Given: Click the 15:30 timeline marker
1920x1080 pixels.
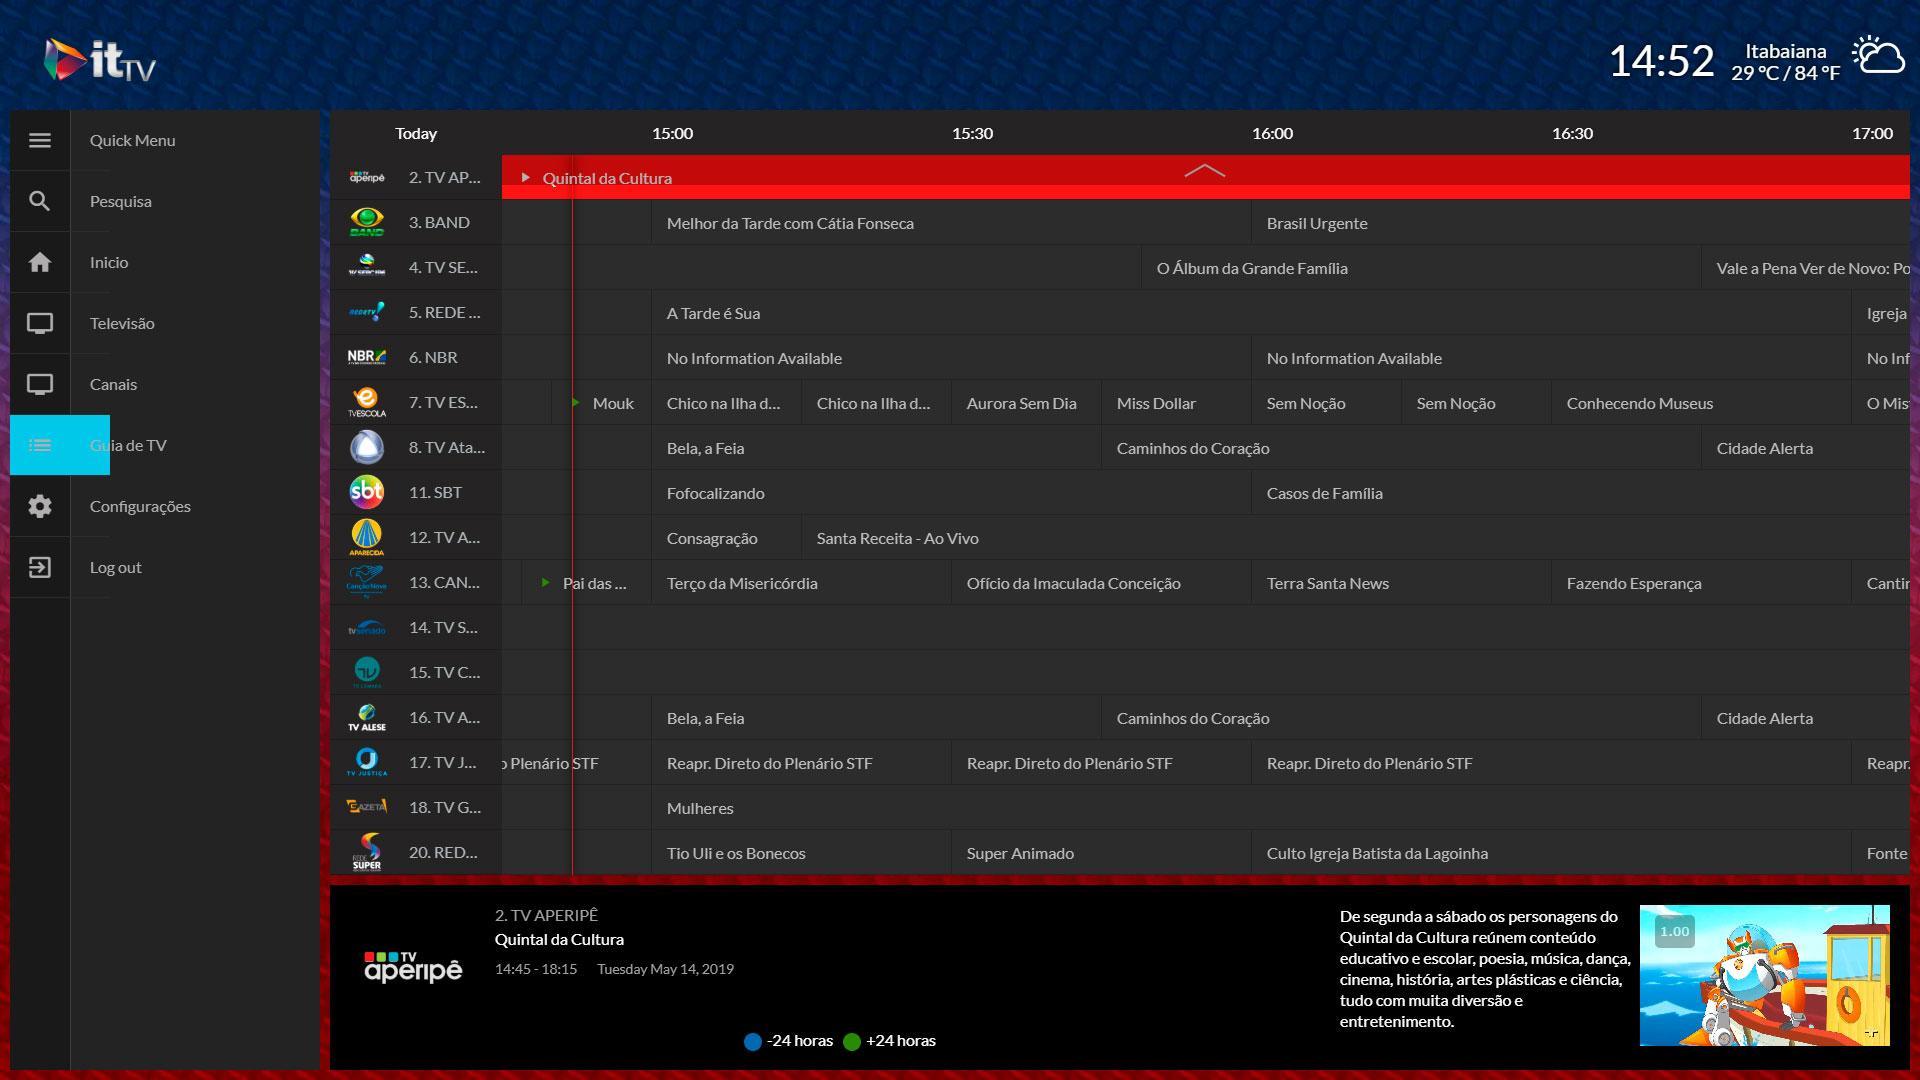Looking at the screenshot, I should click(972, 133).
